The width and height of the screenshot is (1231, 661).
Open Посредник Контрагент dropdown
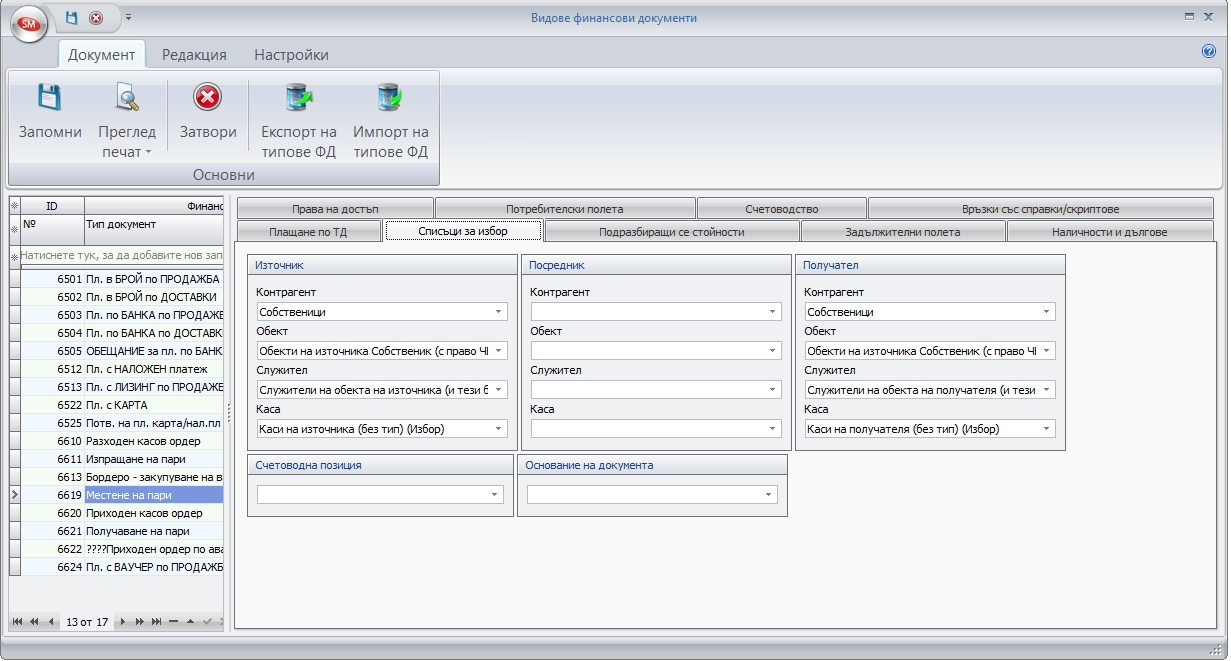(x=772, y=312)
